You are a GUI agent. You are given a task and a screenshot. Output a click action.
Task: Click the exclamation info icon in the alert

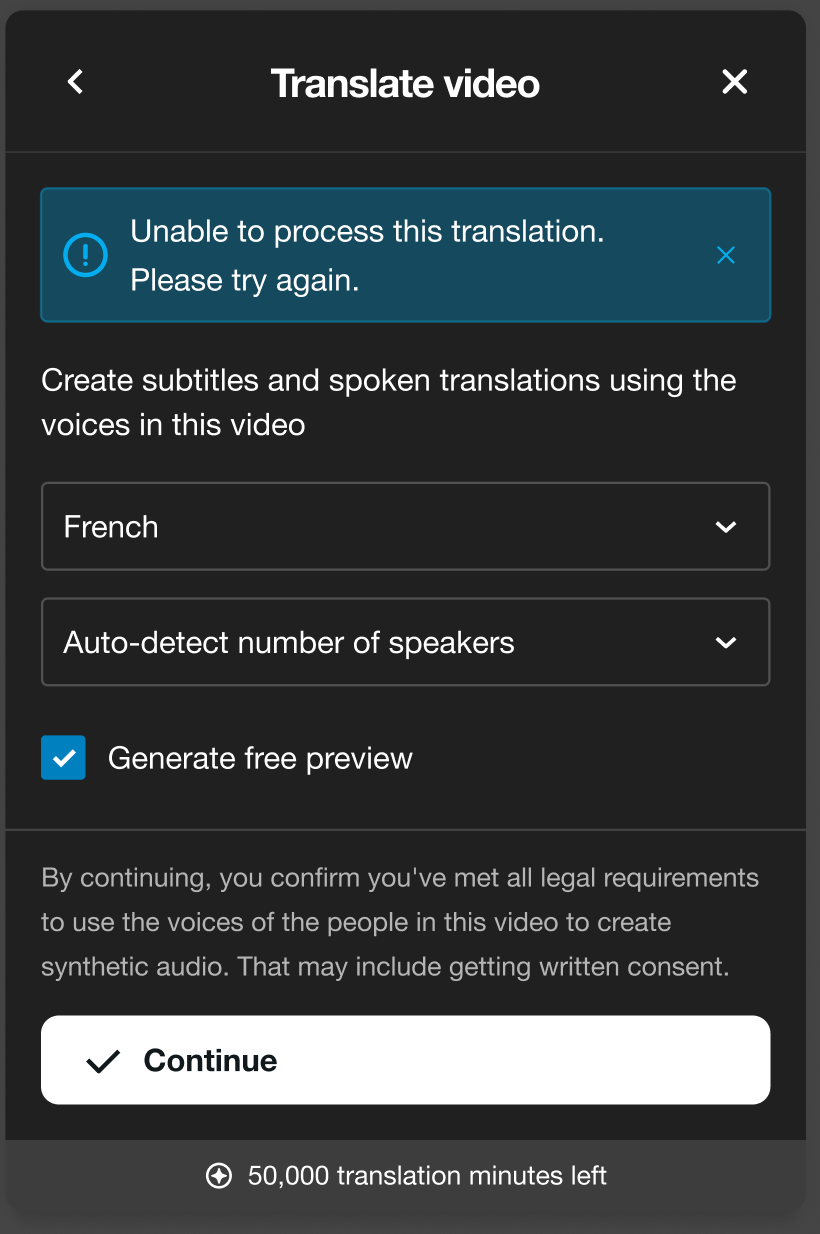click(x=85, y=255)
